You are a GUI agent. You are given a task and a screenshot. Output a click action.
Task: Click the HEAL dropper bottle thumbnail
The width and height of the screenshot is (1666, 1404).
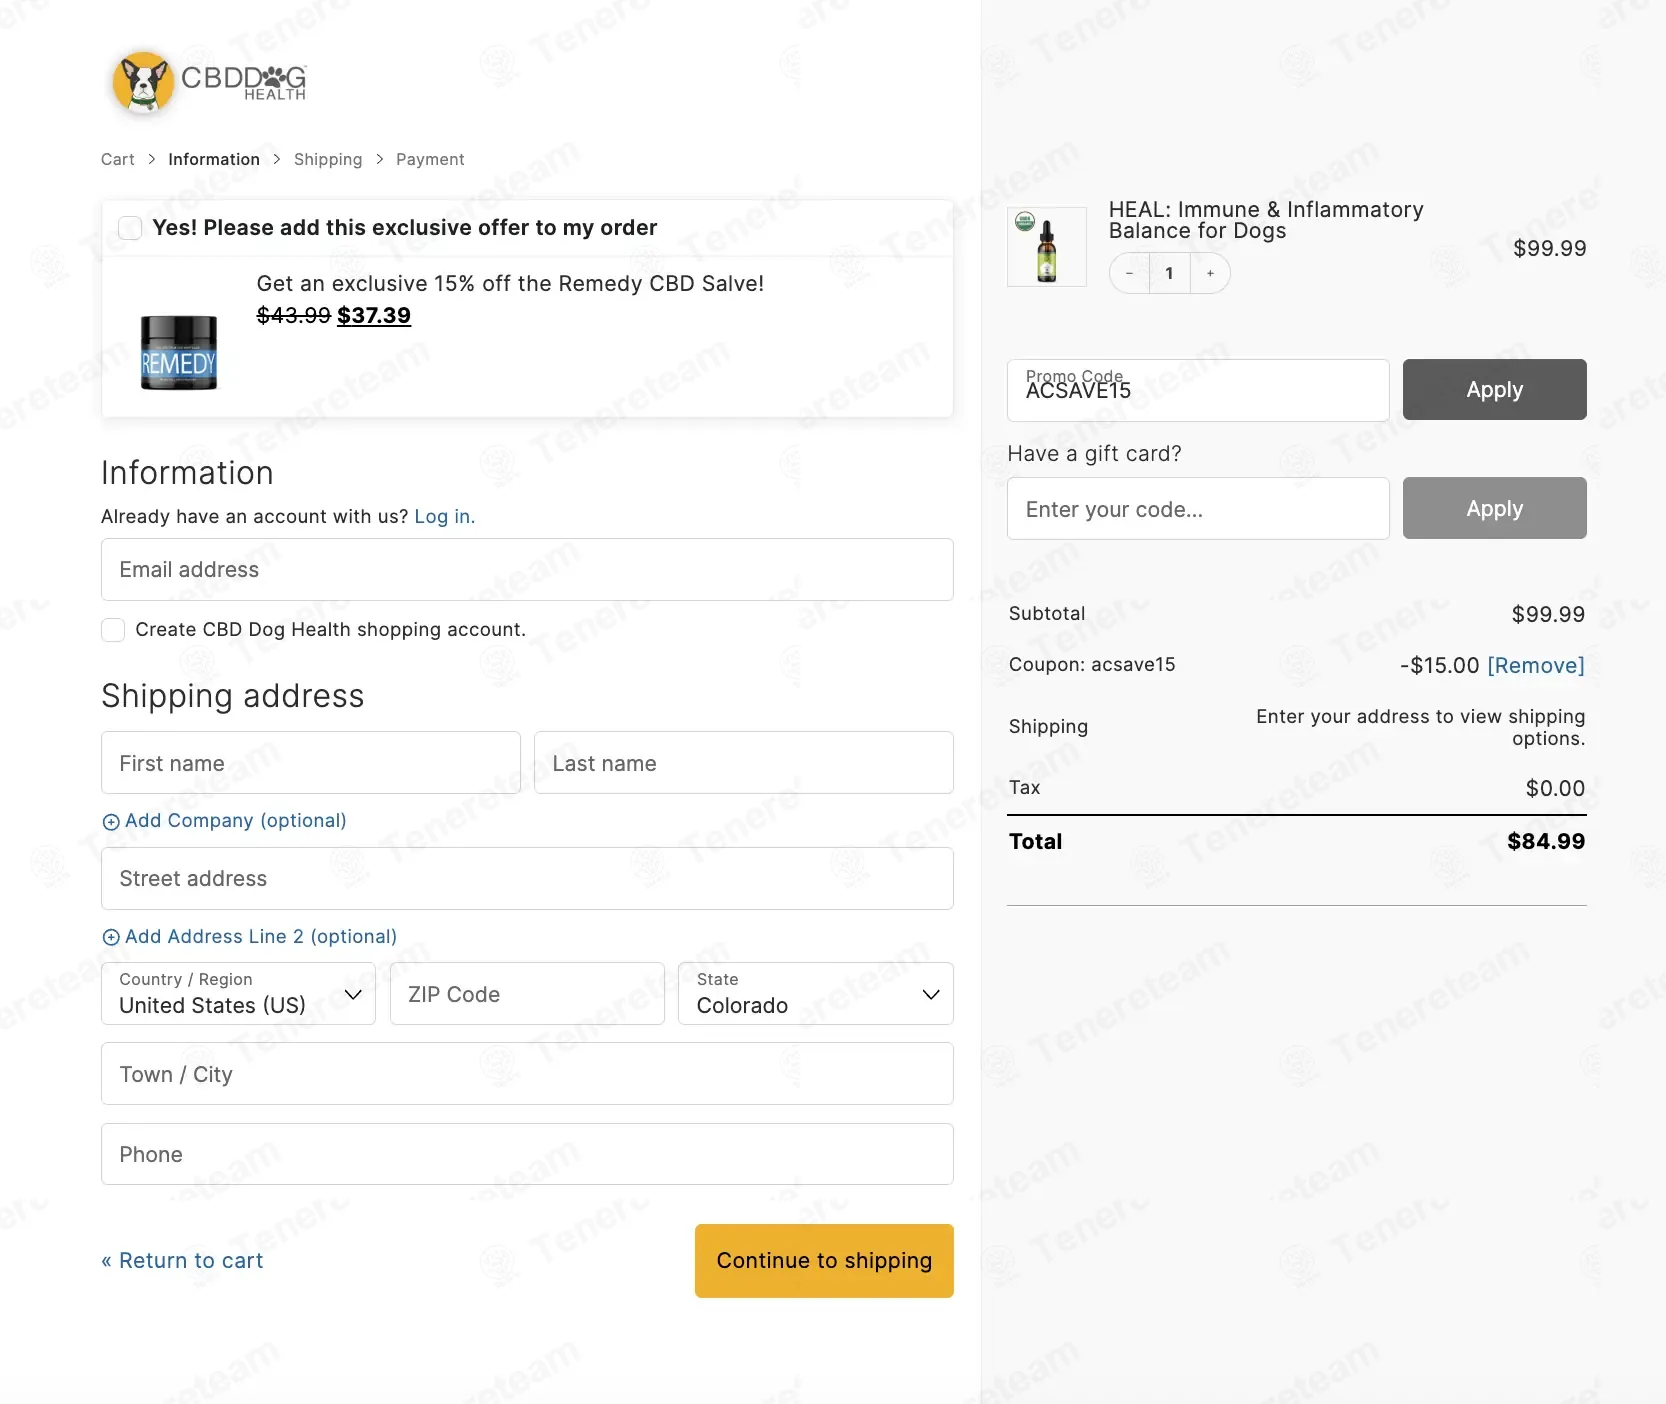point(1047,247)
